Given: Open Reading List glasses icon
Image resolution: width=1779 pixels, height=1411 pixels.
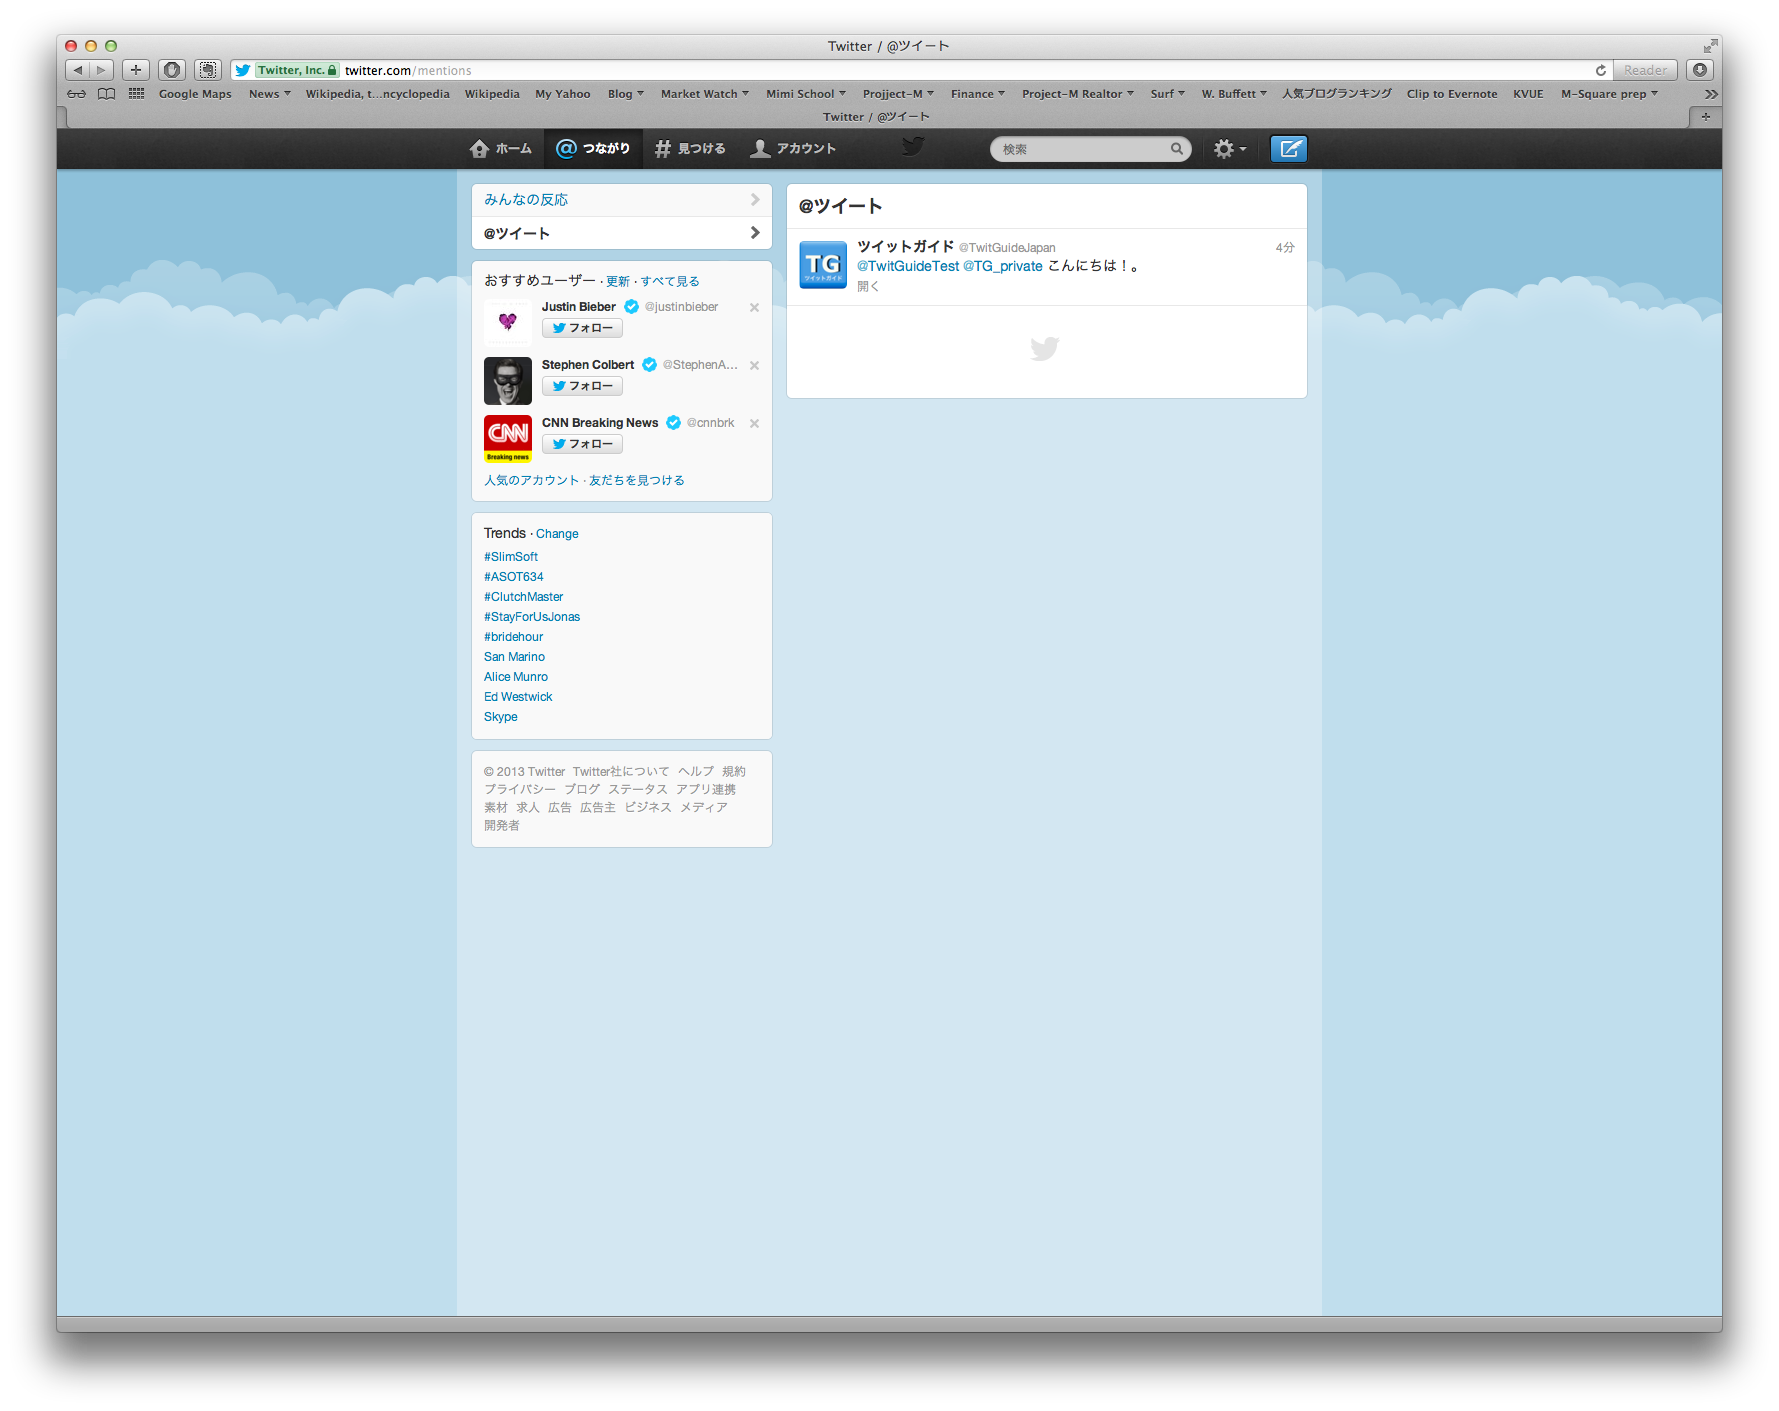Looking at the screenshot, I should pyautogui.click(x=77, y=94).
